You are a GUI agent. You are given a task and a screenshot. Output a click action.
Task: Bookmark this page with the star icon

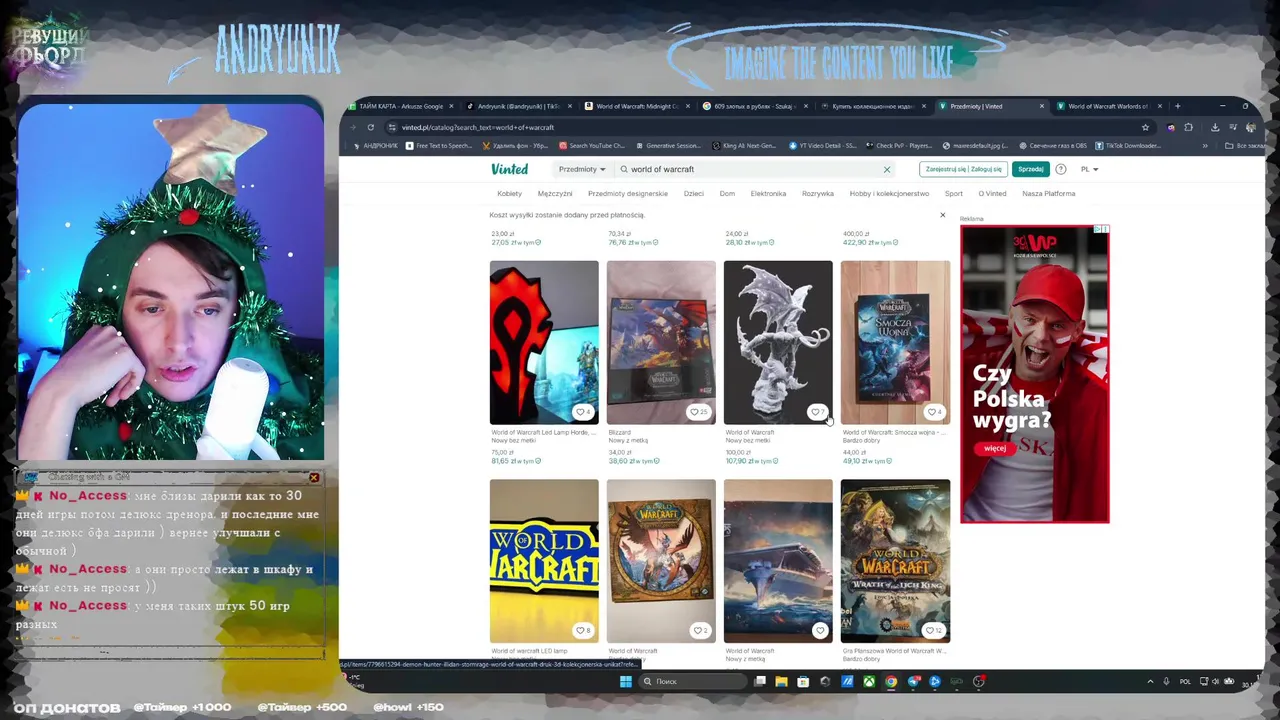(1145, 127)
